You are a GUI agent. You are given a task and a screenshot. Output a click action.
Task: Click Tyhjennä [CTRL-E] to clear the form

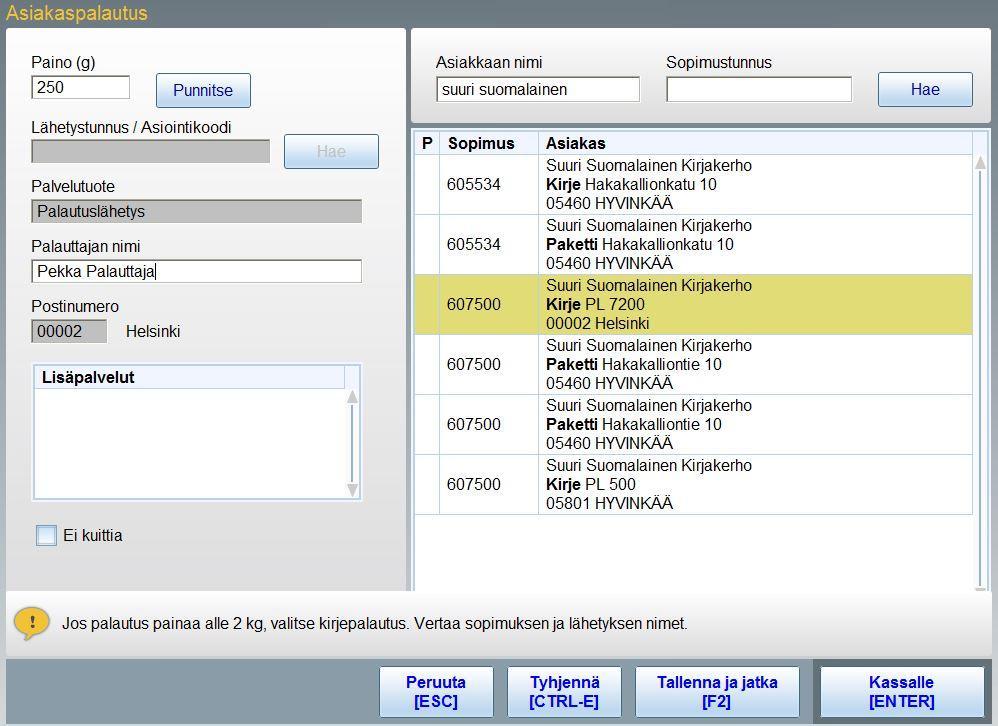[x=564, y=692]
